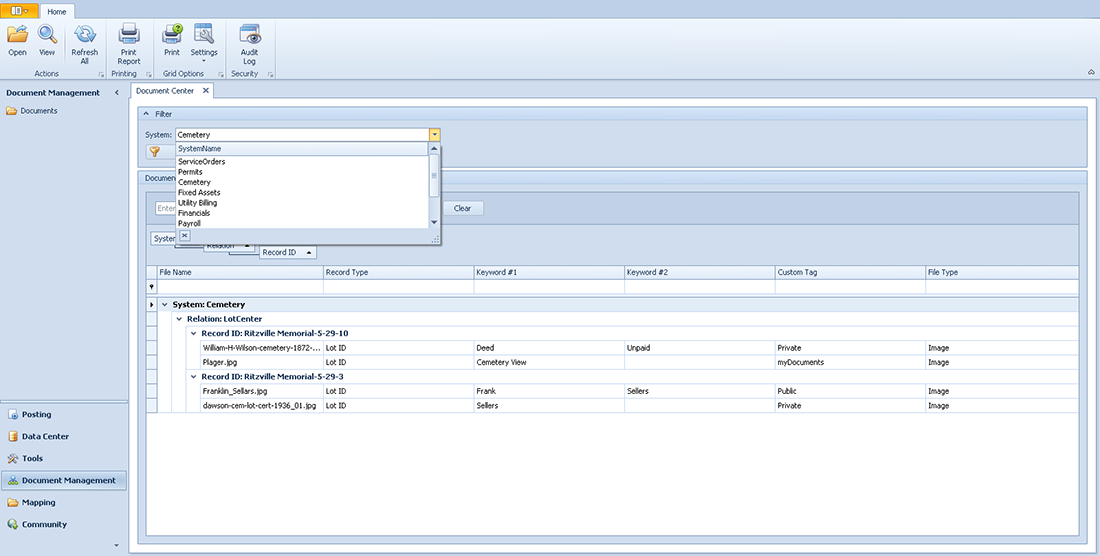Click the SystemName header in dropdown
The image size is (1100, 556).
coord(302,149)
